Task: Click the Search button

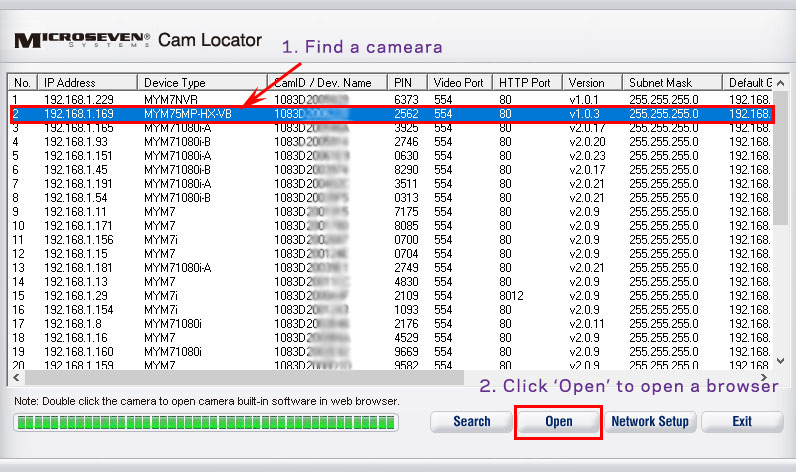Action: pos(471,421)
